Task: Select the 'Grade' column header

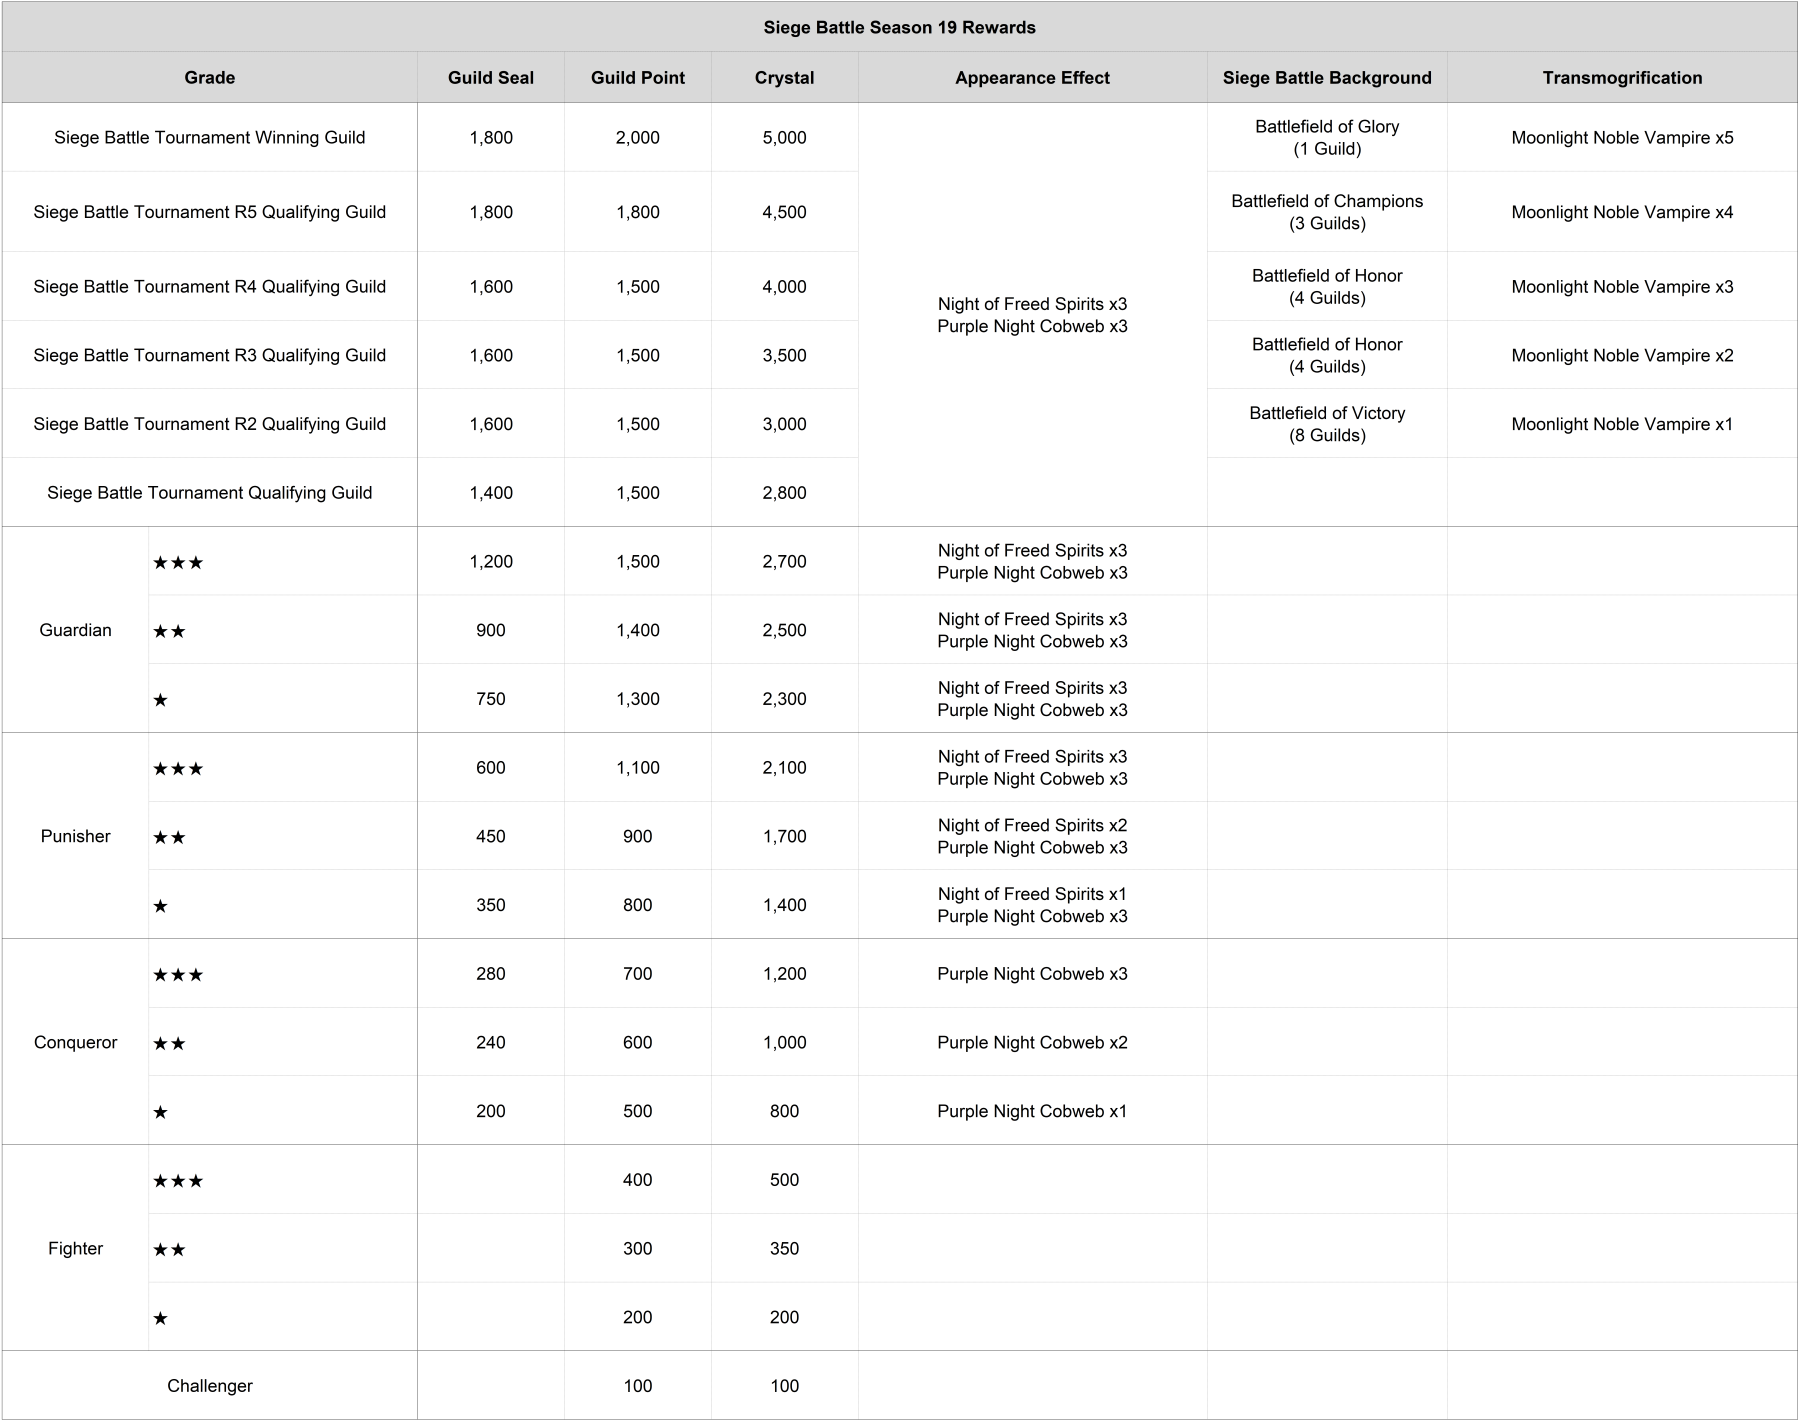Action: (210, 78)
